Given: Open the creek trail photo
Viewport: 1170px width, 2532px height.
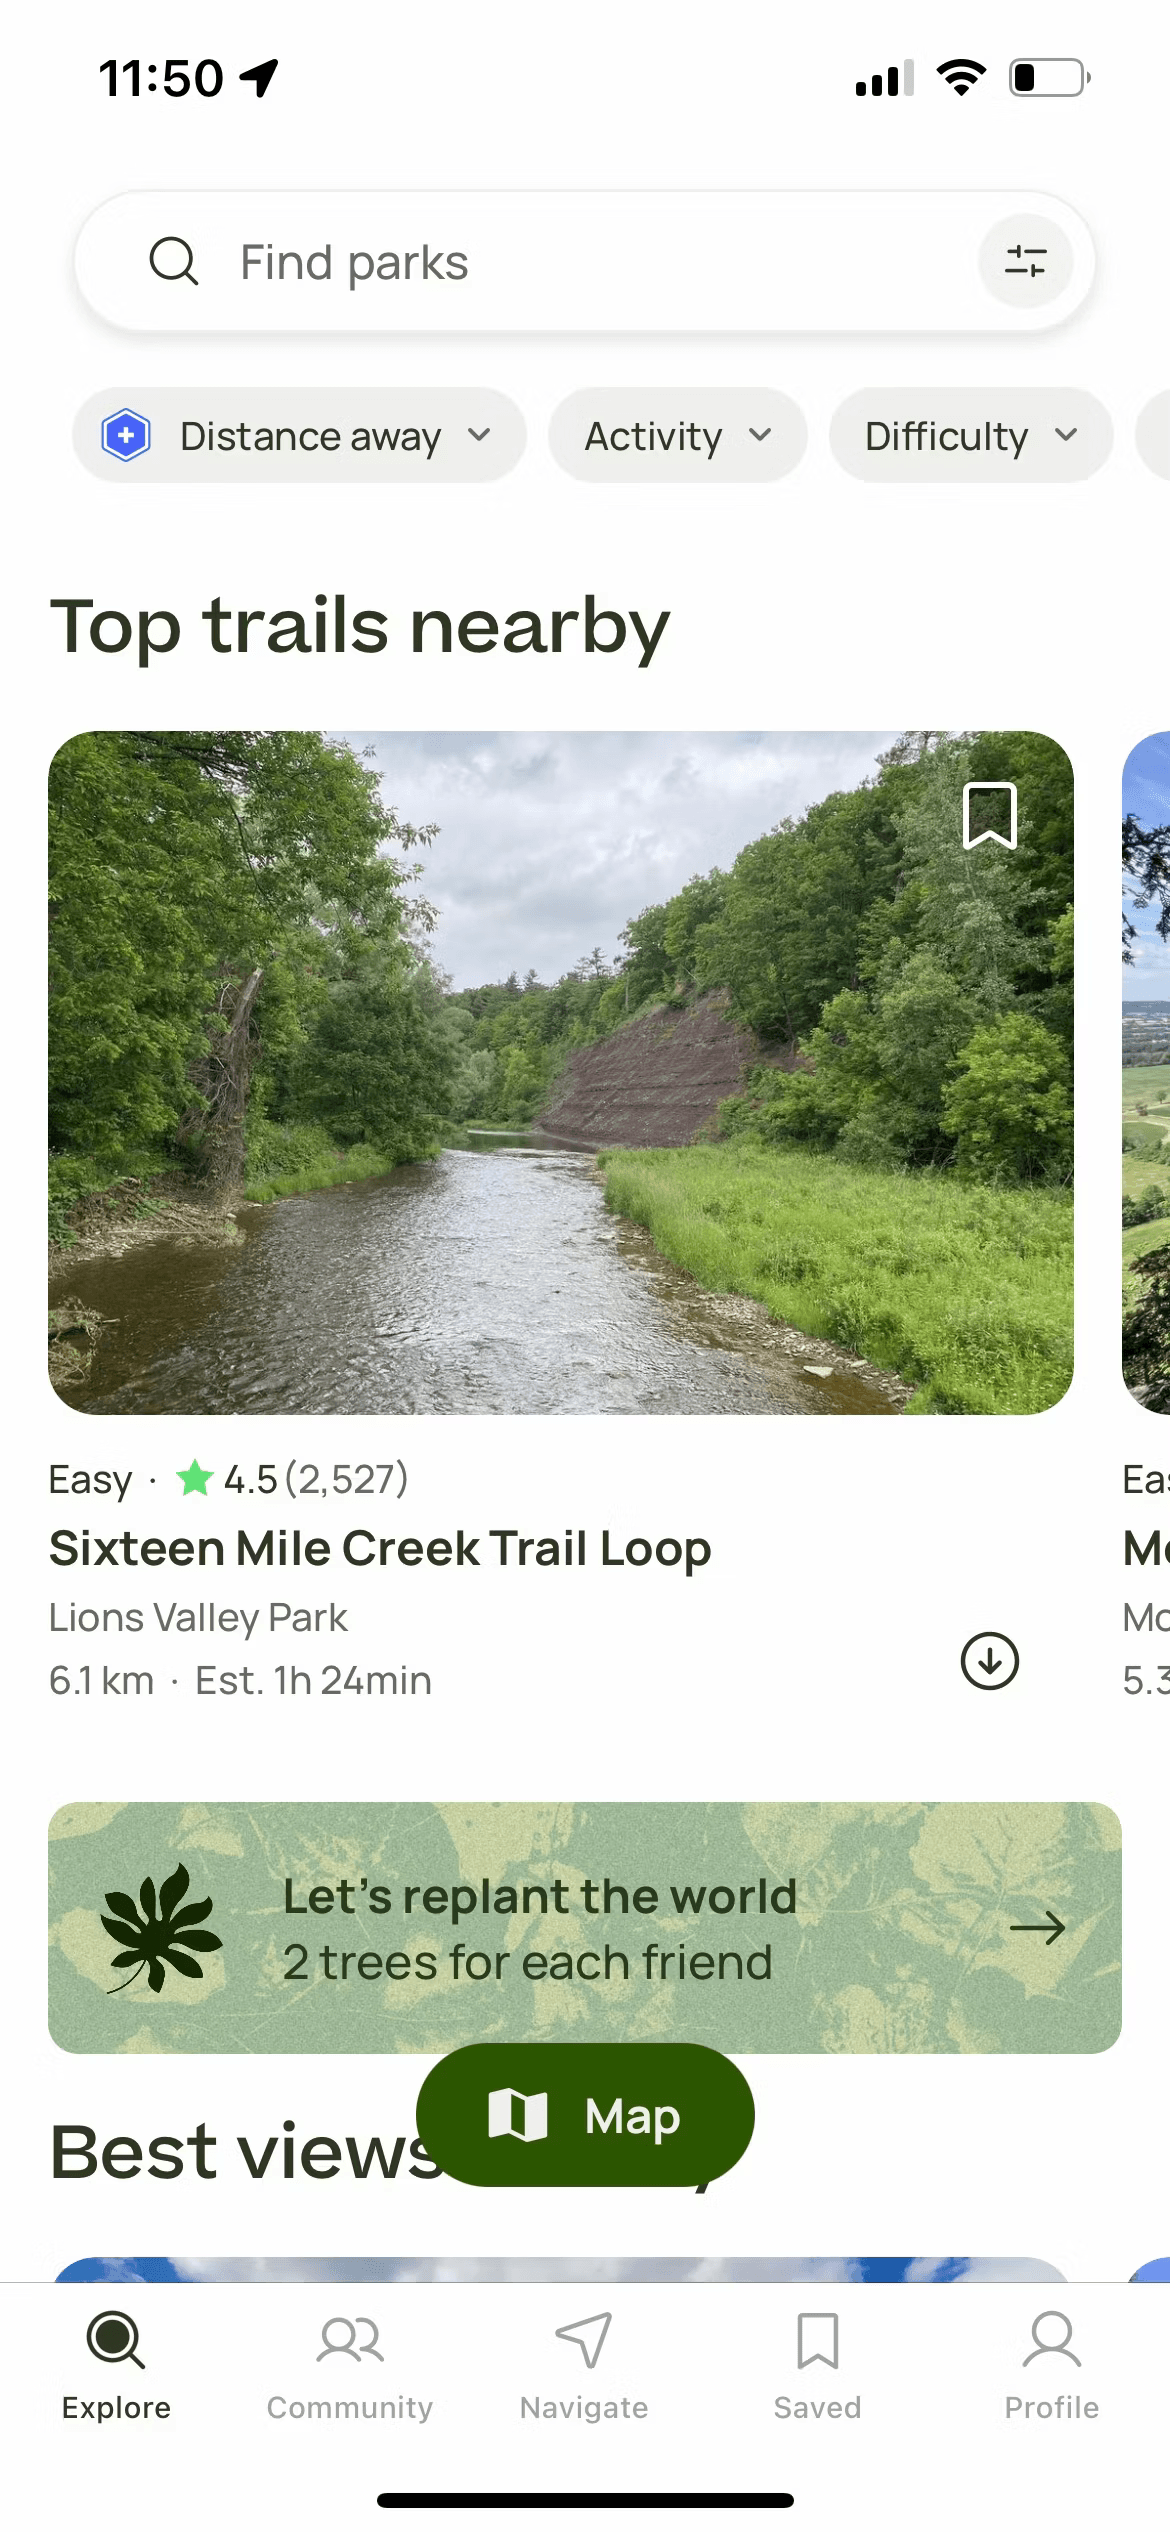Looking at the screenshot, I should pyautogui.click(x=560, y=1072).
